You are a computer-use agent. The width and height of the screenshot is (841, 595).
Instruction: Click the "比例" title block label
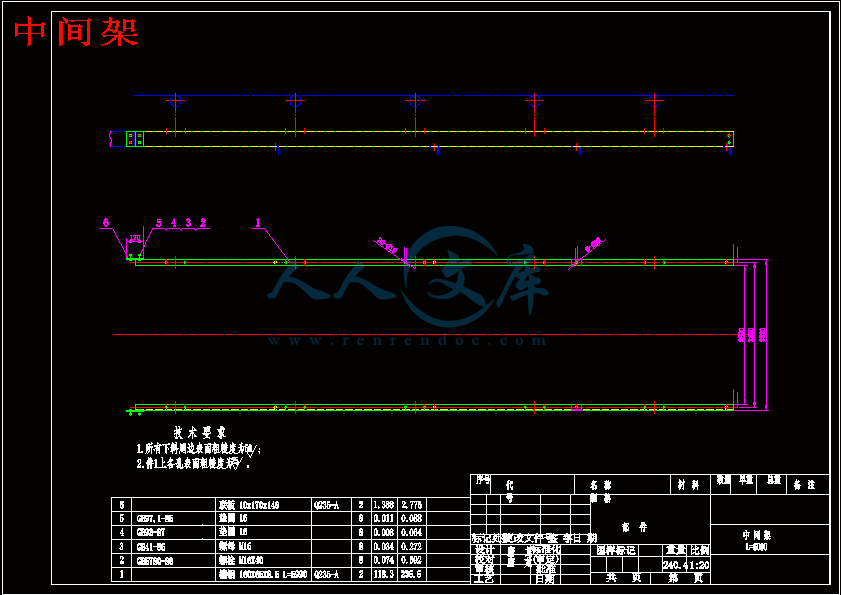[x=700, y=550]
